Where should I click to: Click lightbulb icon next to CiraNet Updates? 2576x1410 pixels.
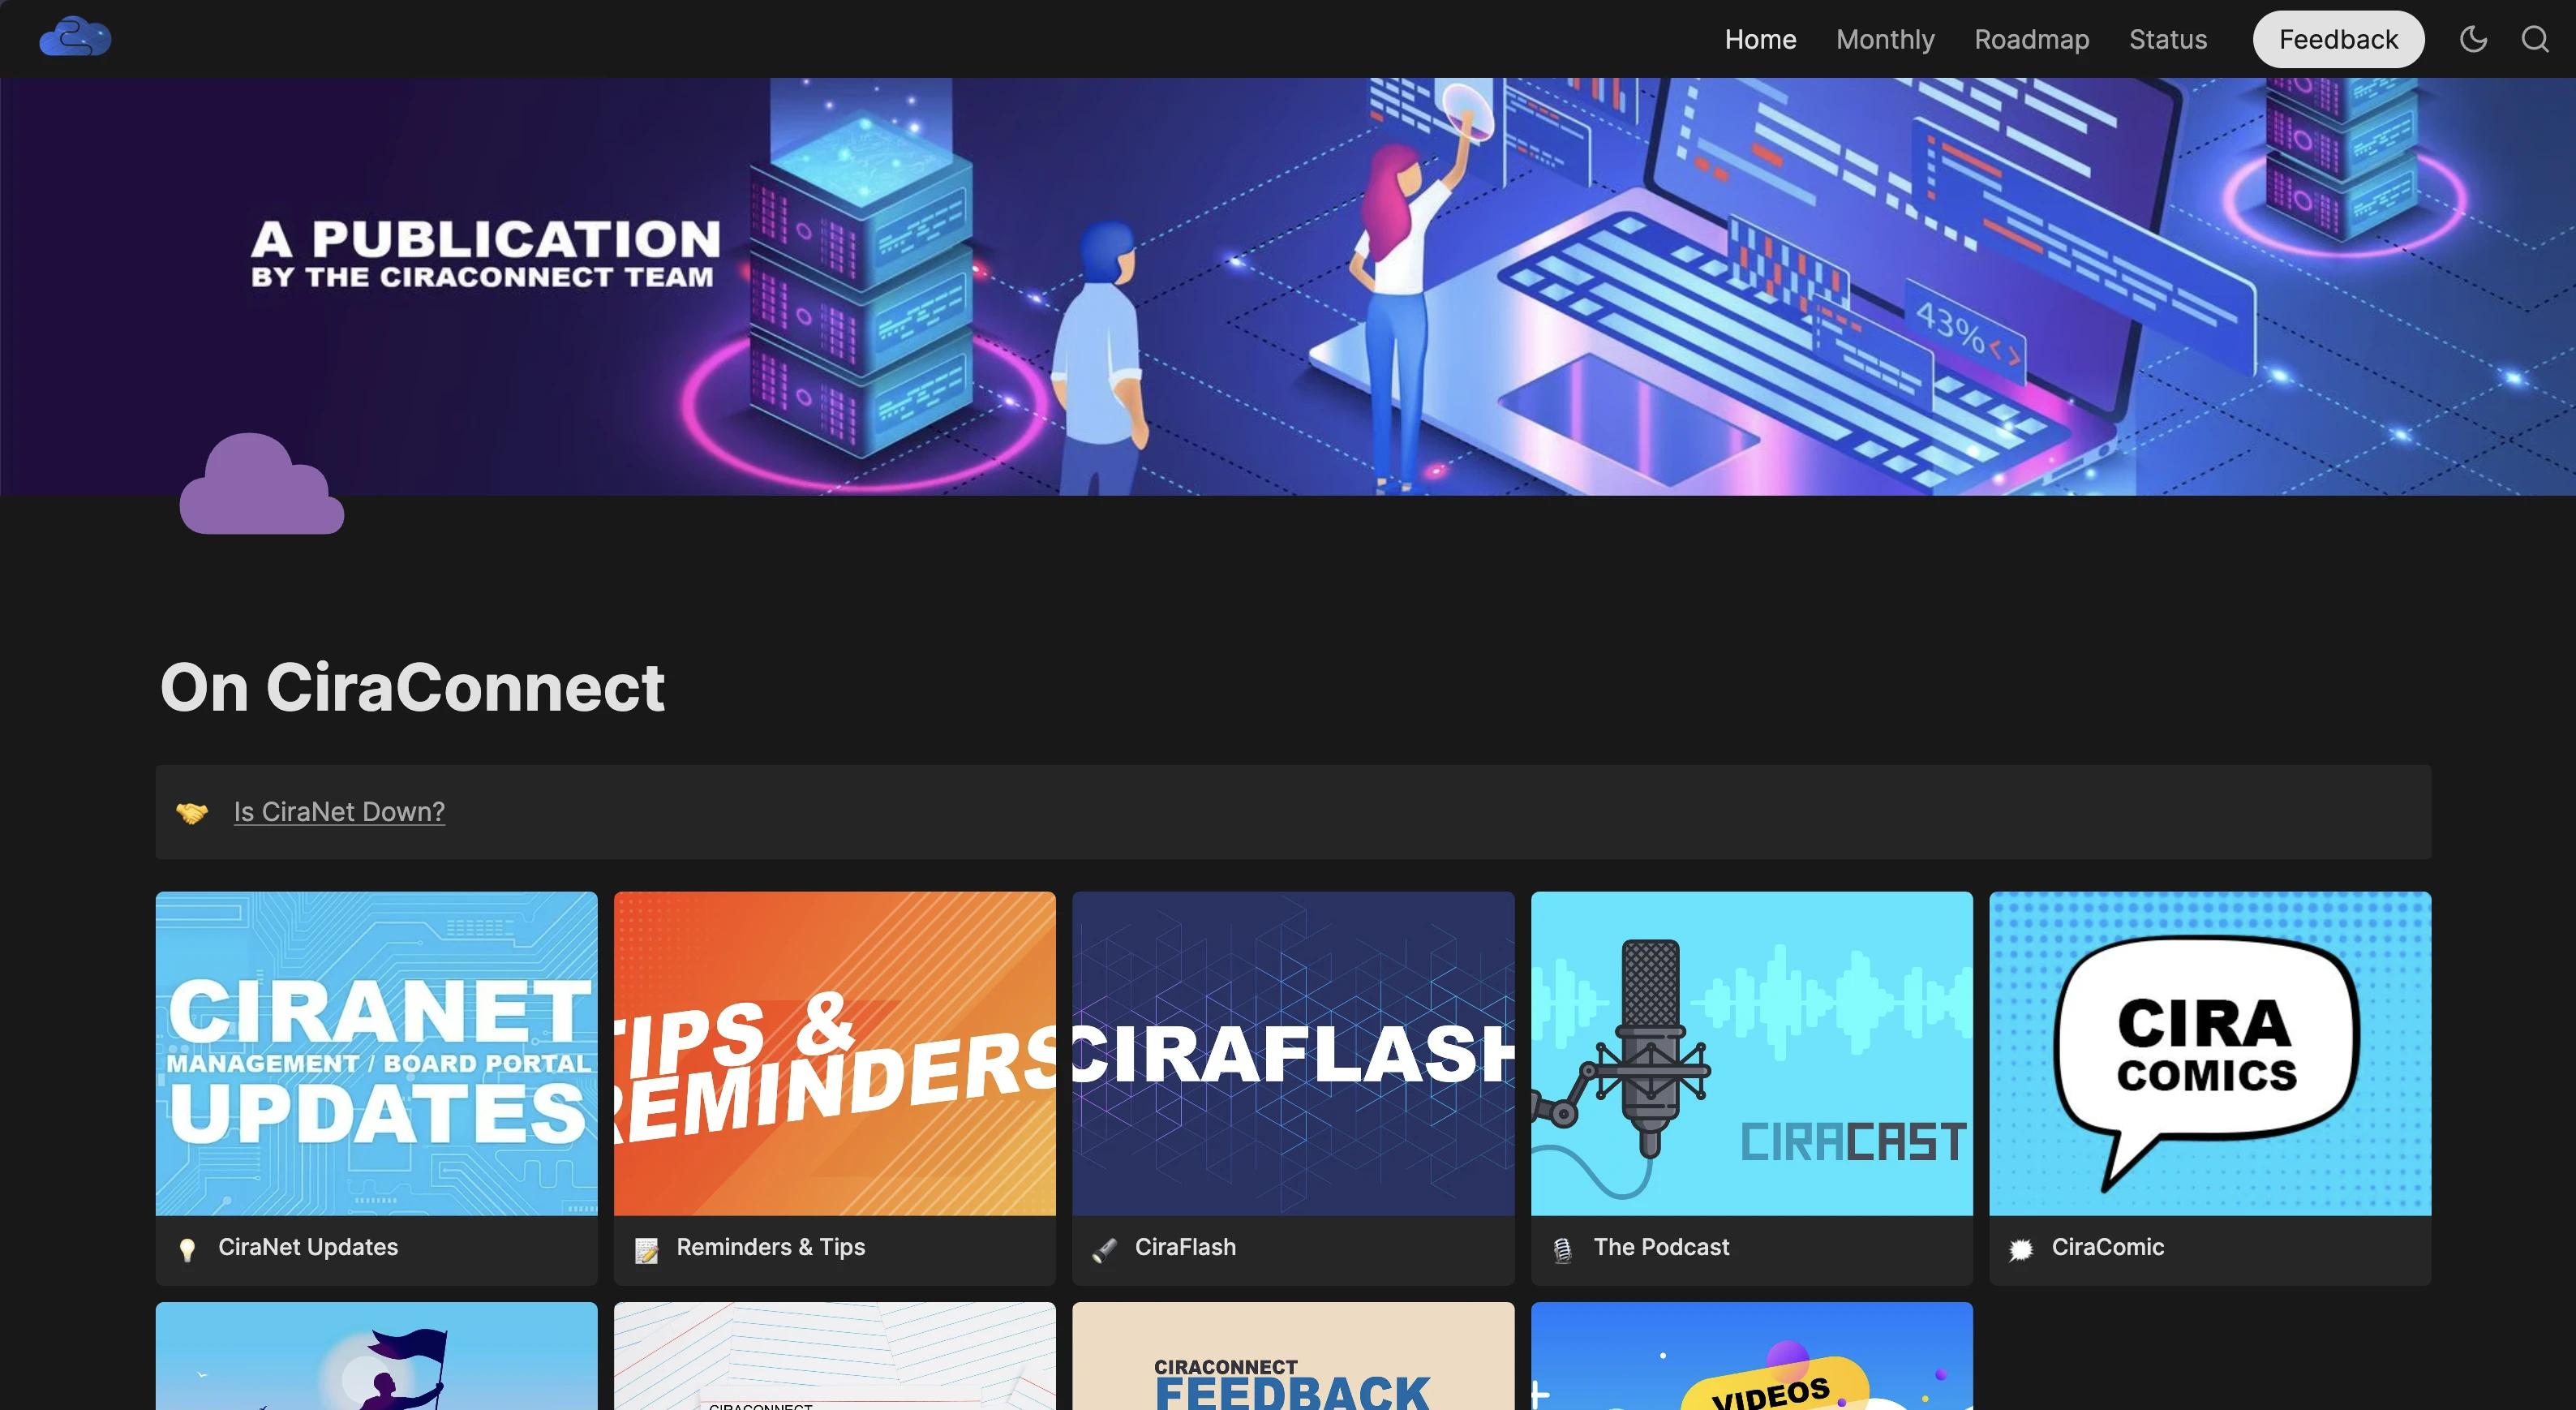tap(187, 1248)
